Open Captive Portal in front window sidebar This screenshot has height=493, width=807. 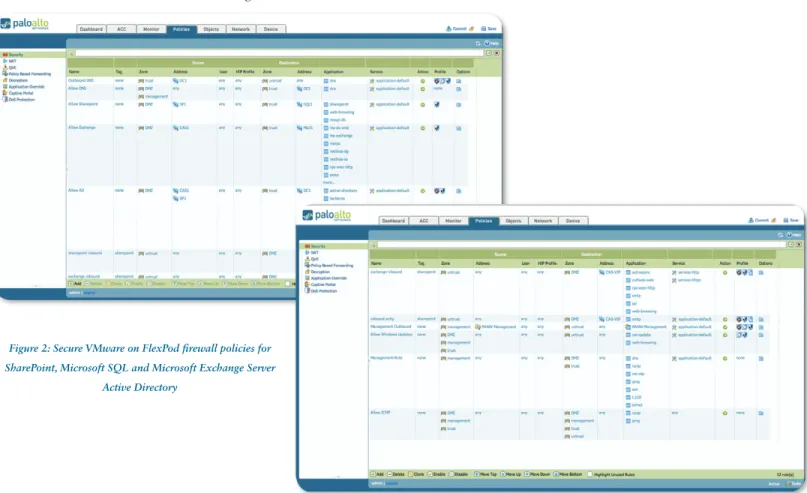321,285
